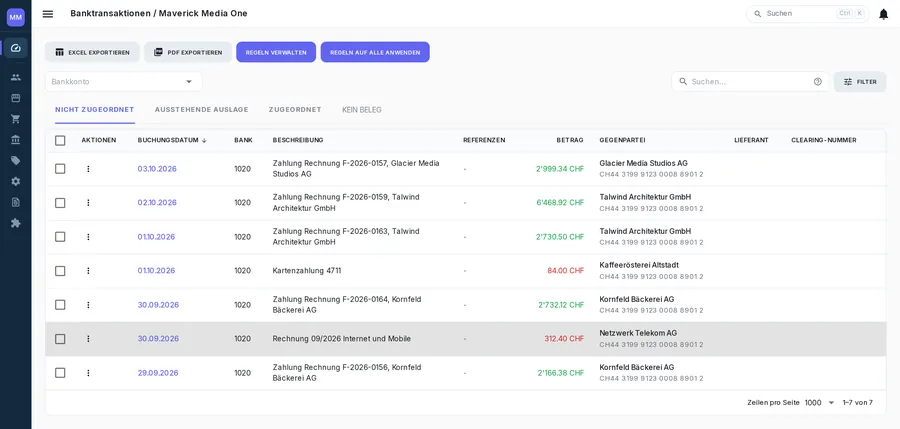Click Kartenzahlung 4711 description
Screen dimensions: 900x429
307,270
